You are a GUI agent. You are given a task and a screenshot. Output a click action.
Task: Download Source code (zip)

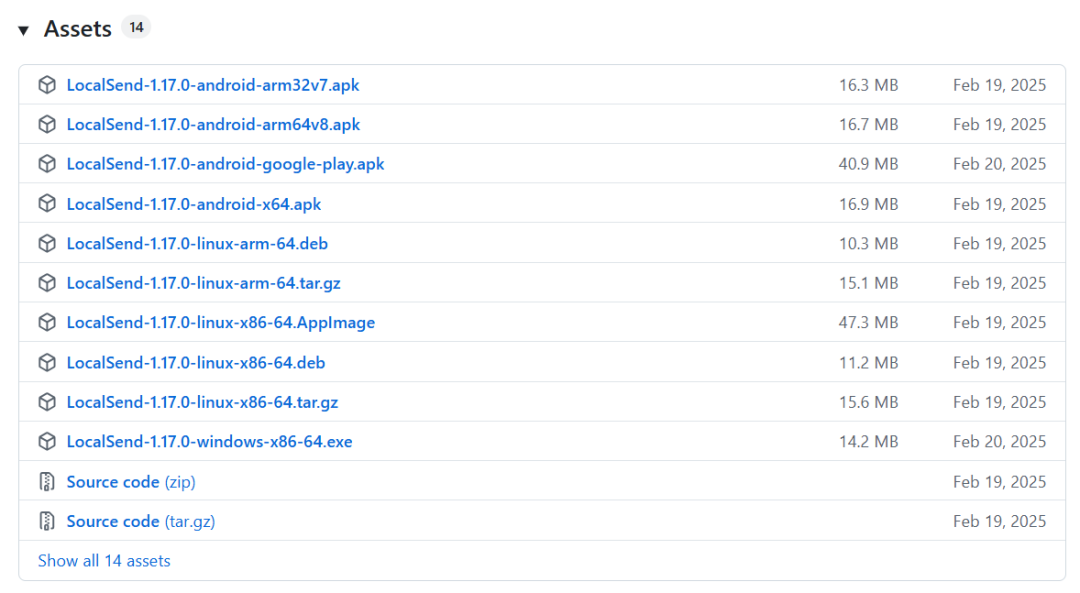click(131, 481)
